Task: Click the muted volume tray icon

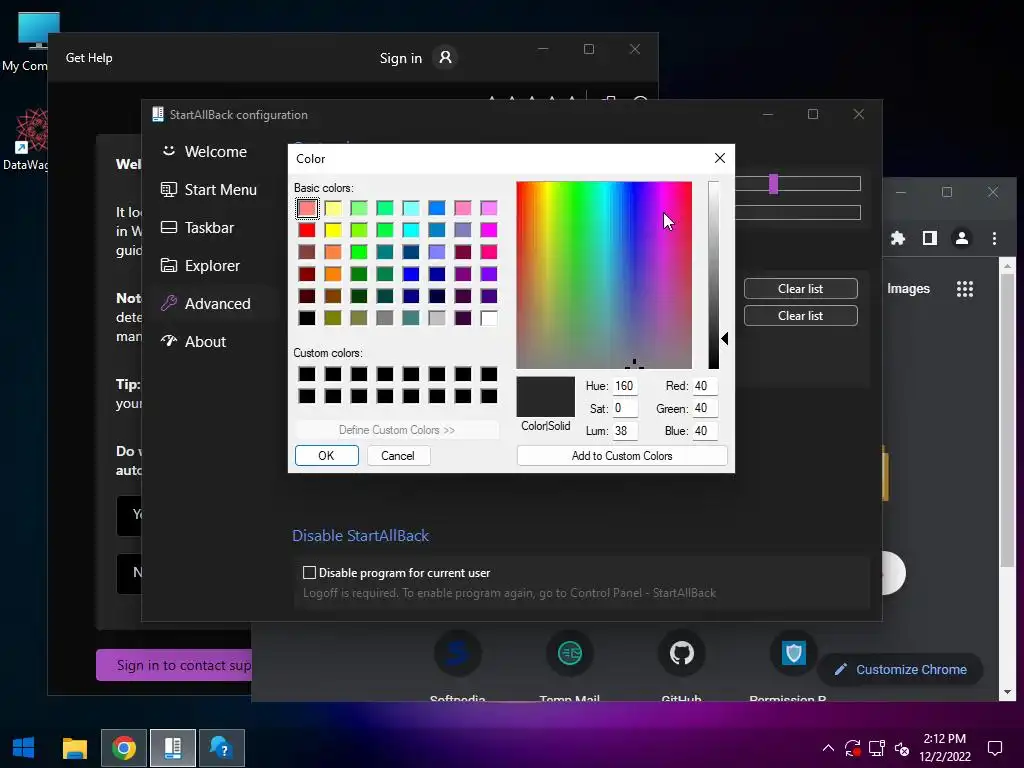Action: 902,748
